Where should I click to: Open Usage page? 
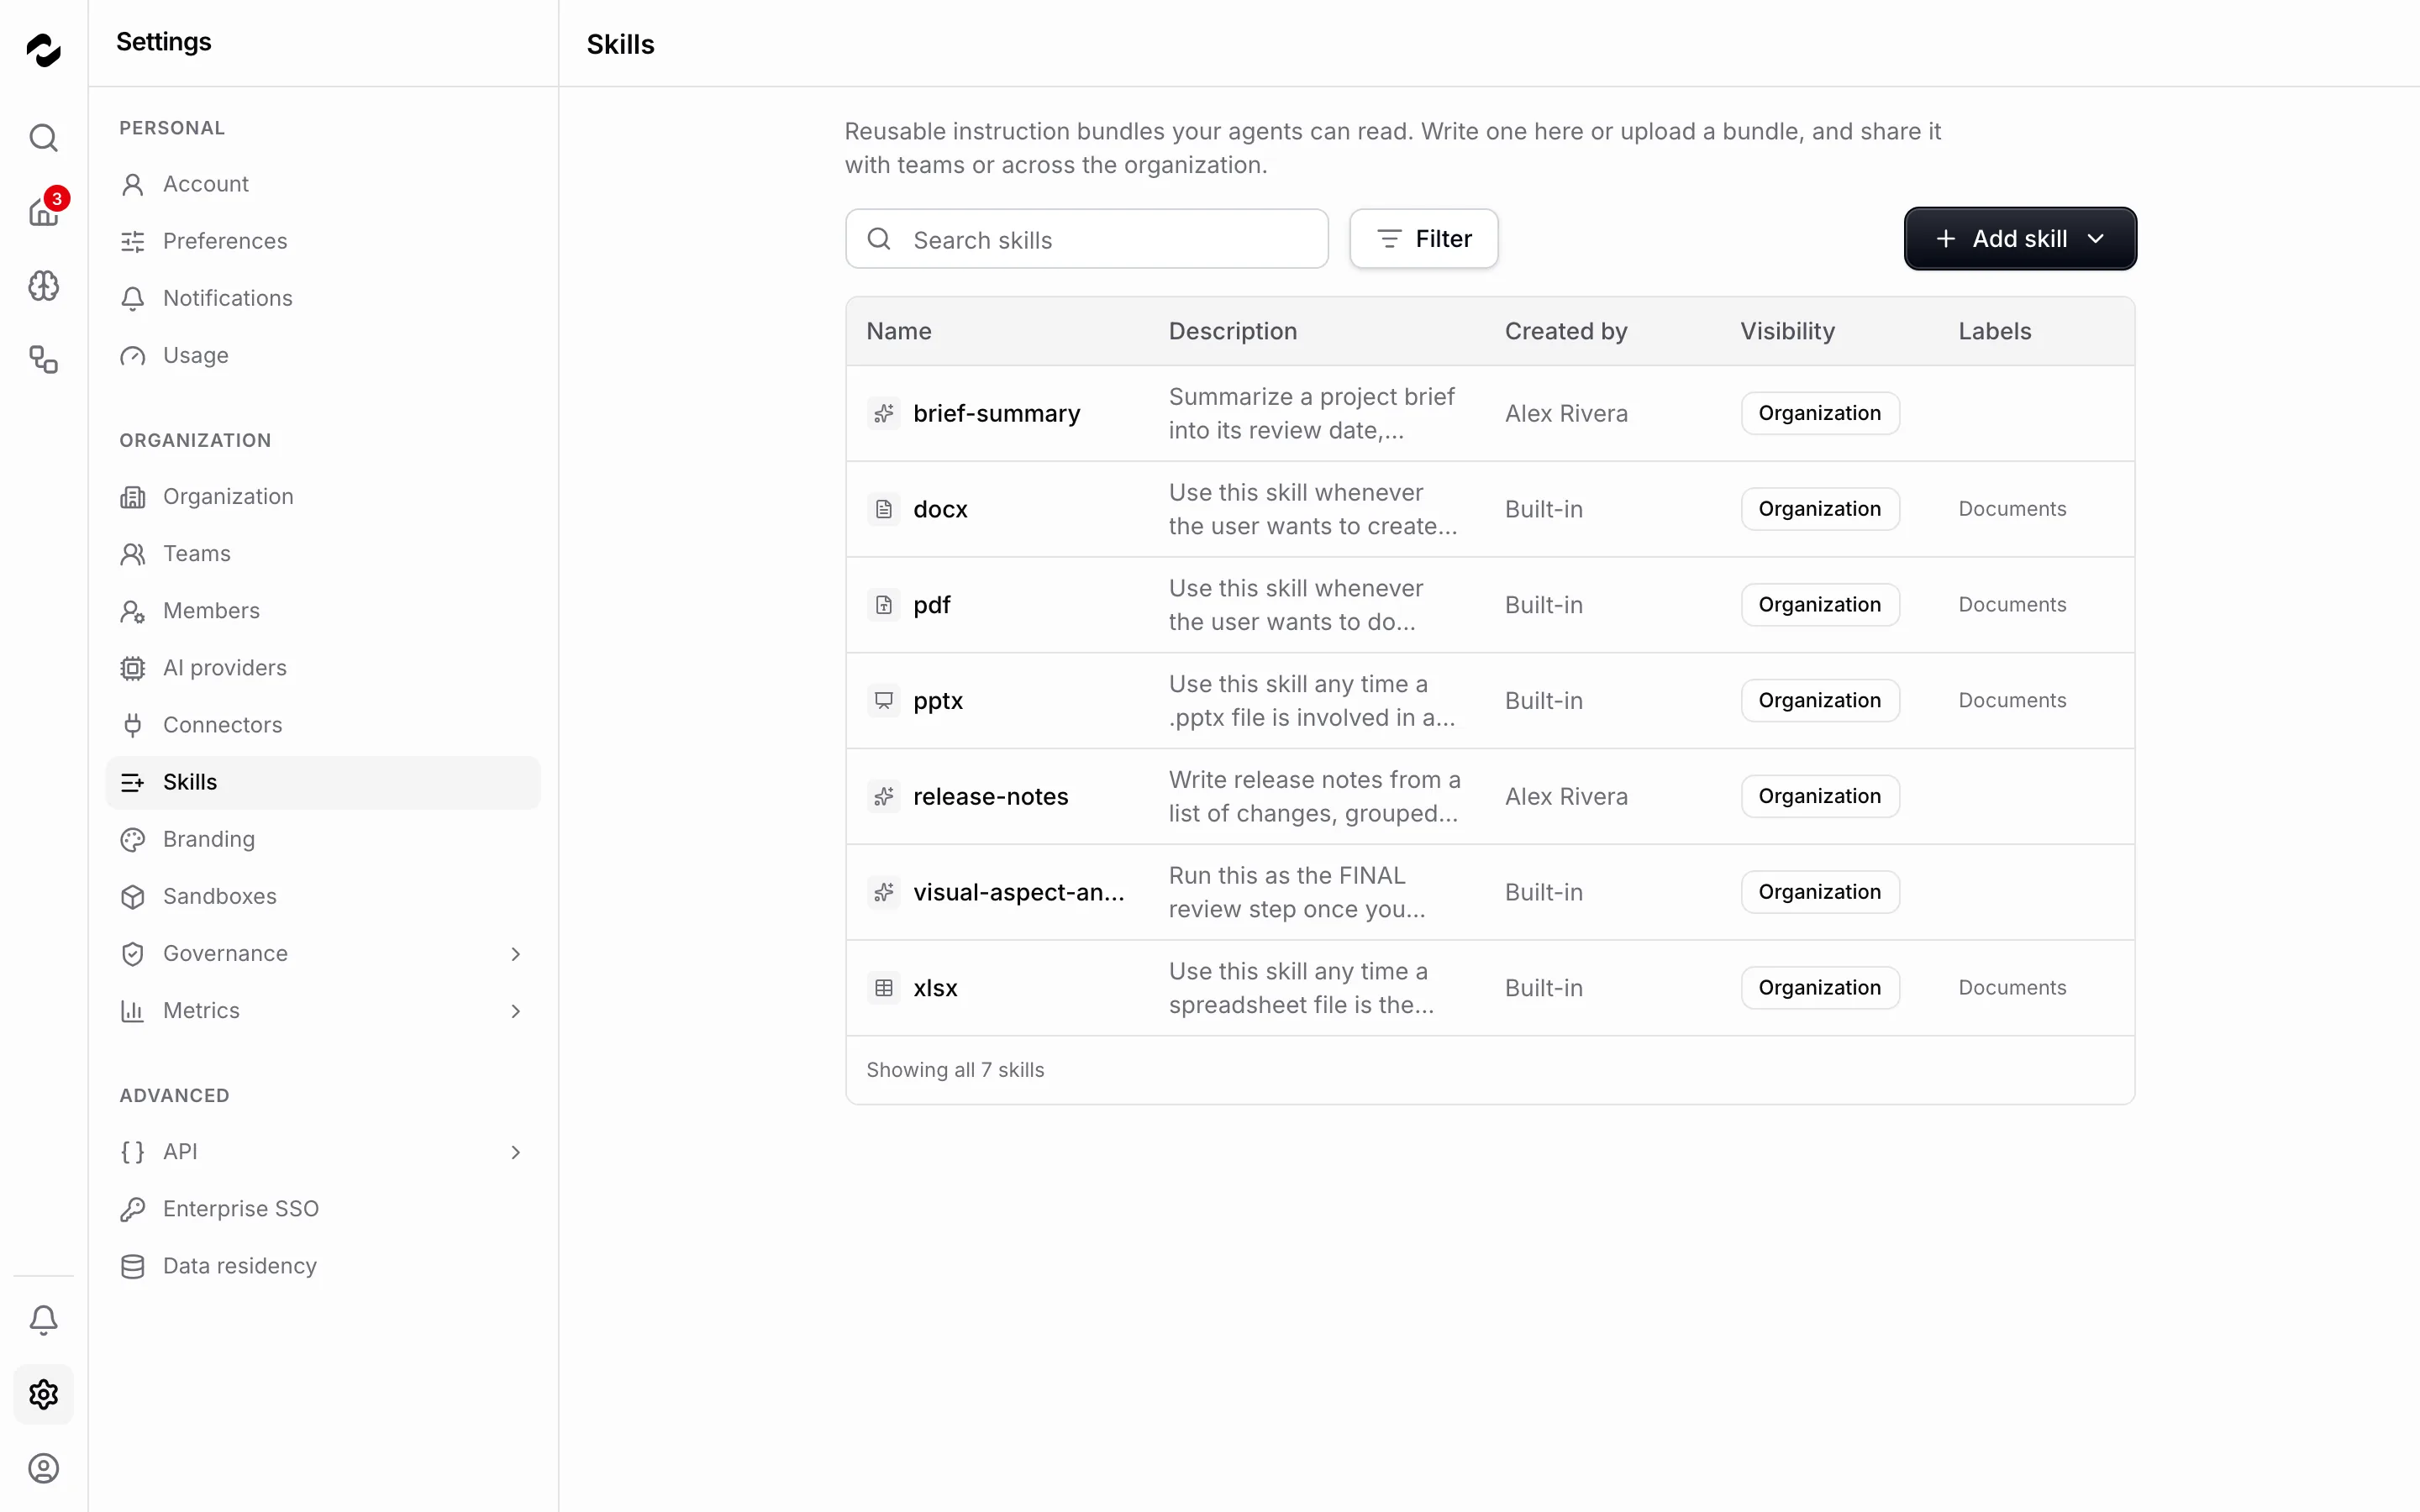322,355
